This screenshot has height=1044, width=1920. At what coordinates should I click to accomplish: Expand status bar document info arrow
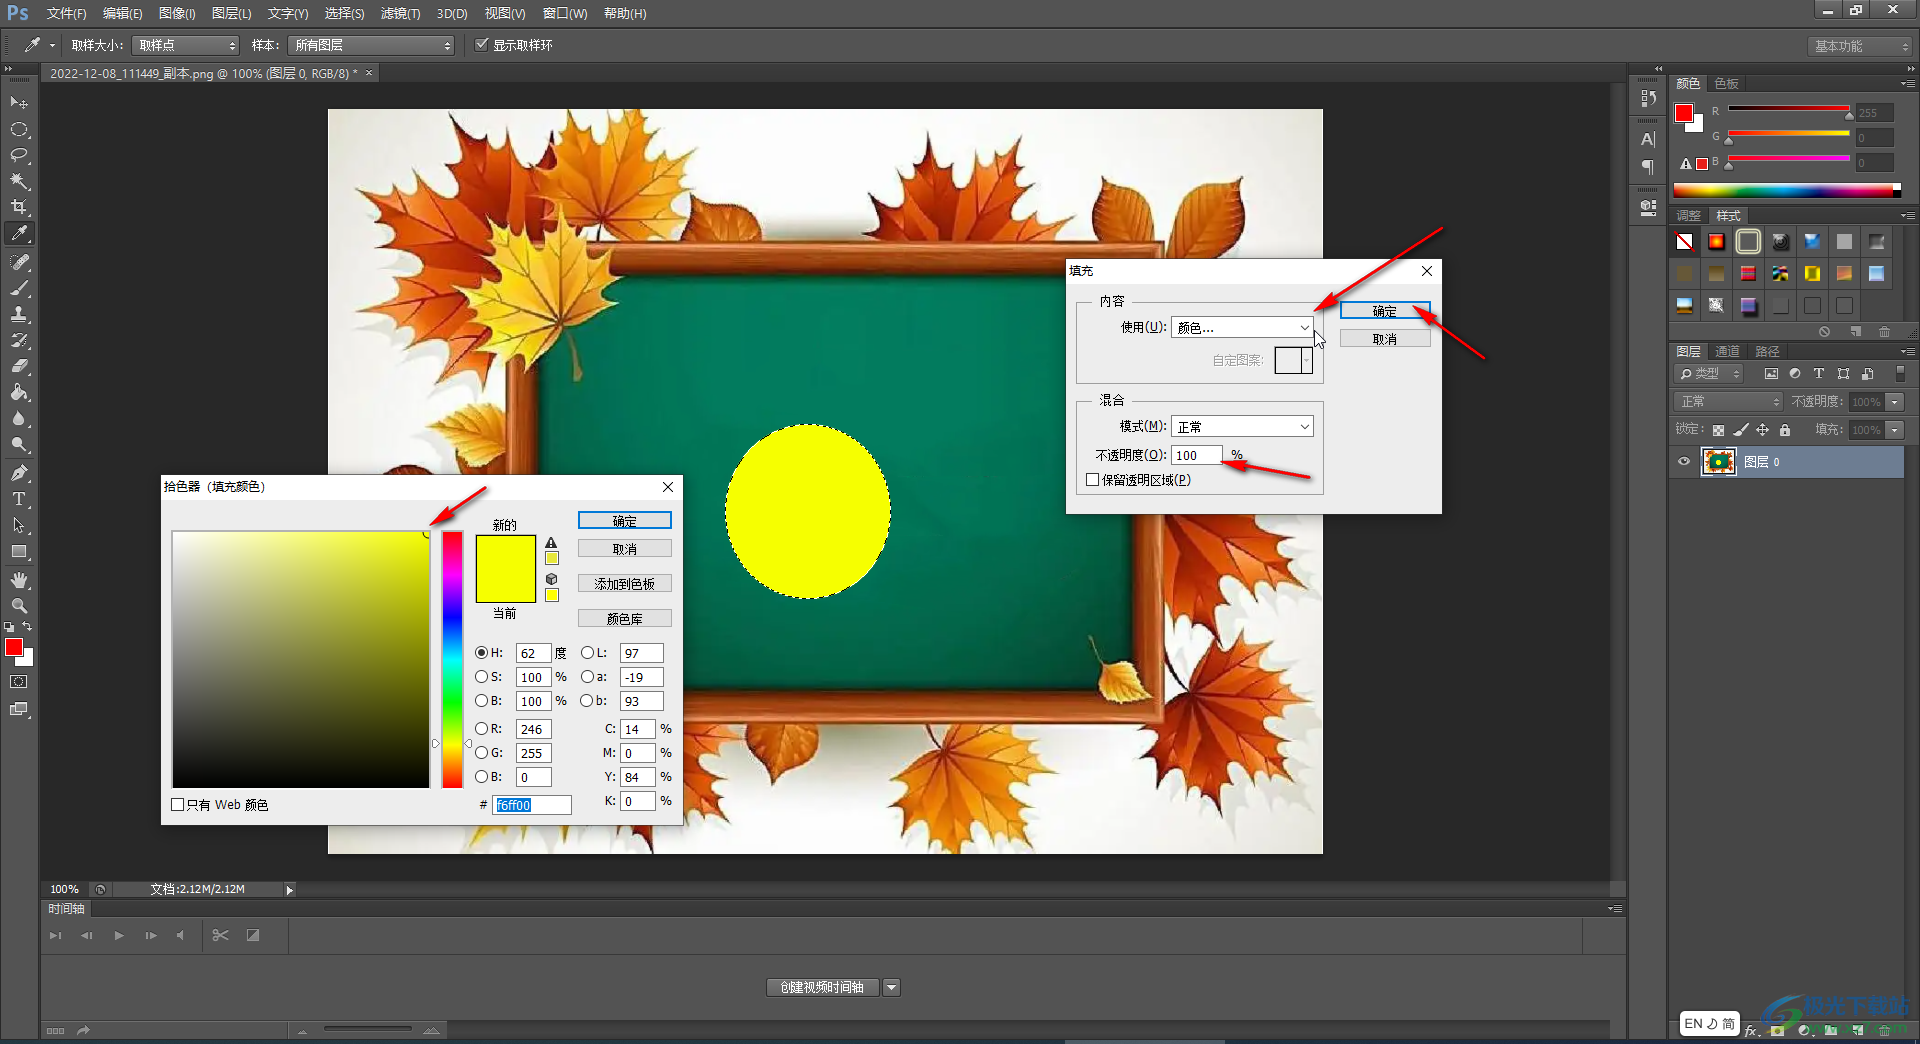coord(290,890)
